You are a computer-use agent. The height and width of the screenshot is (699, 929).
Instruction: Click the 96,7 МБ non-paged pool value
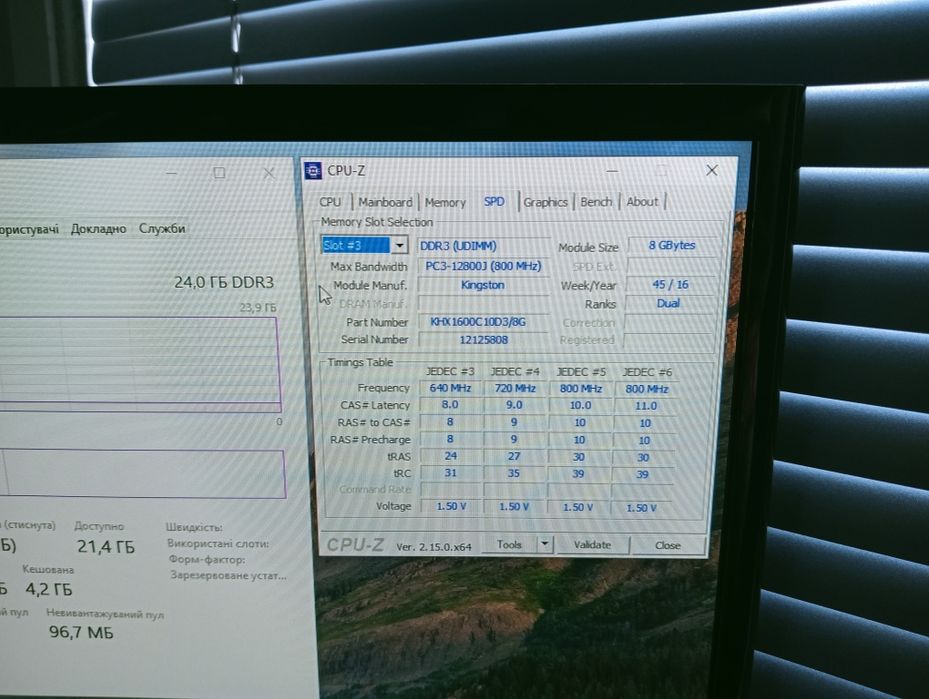click(x=81, y=633)
